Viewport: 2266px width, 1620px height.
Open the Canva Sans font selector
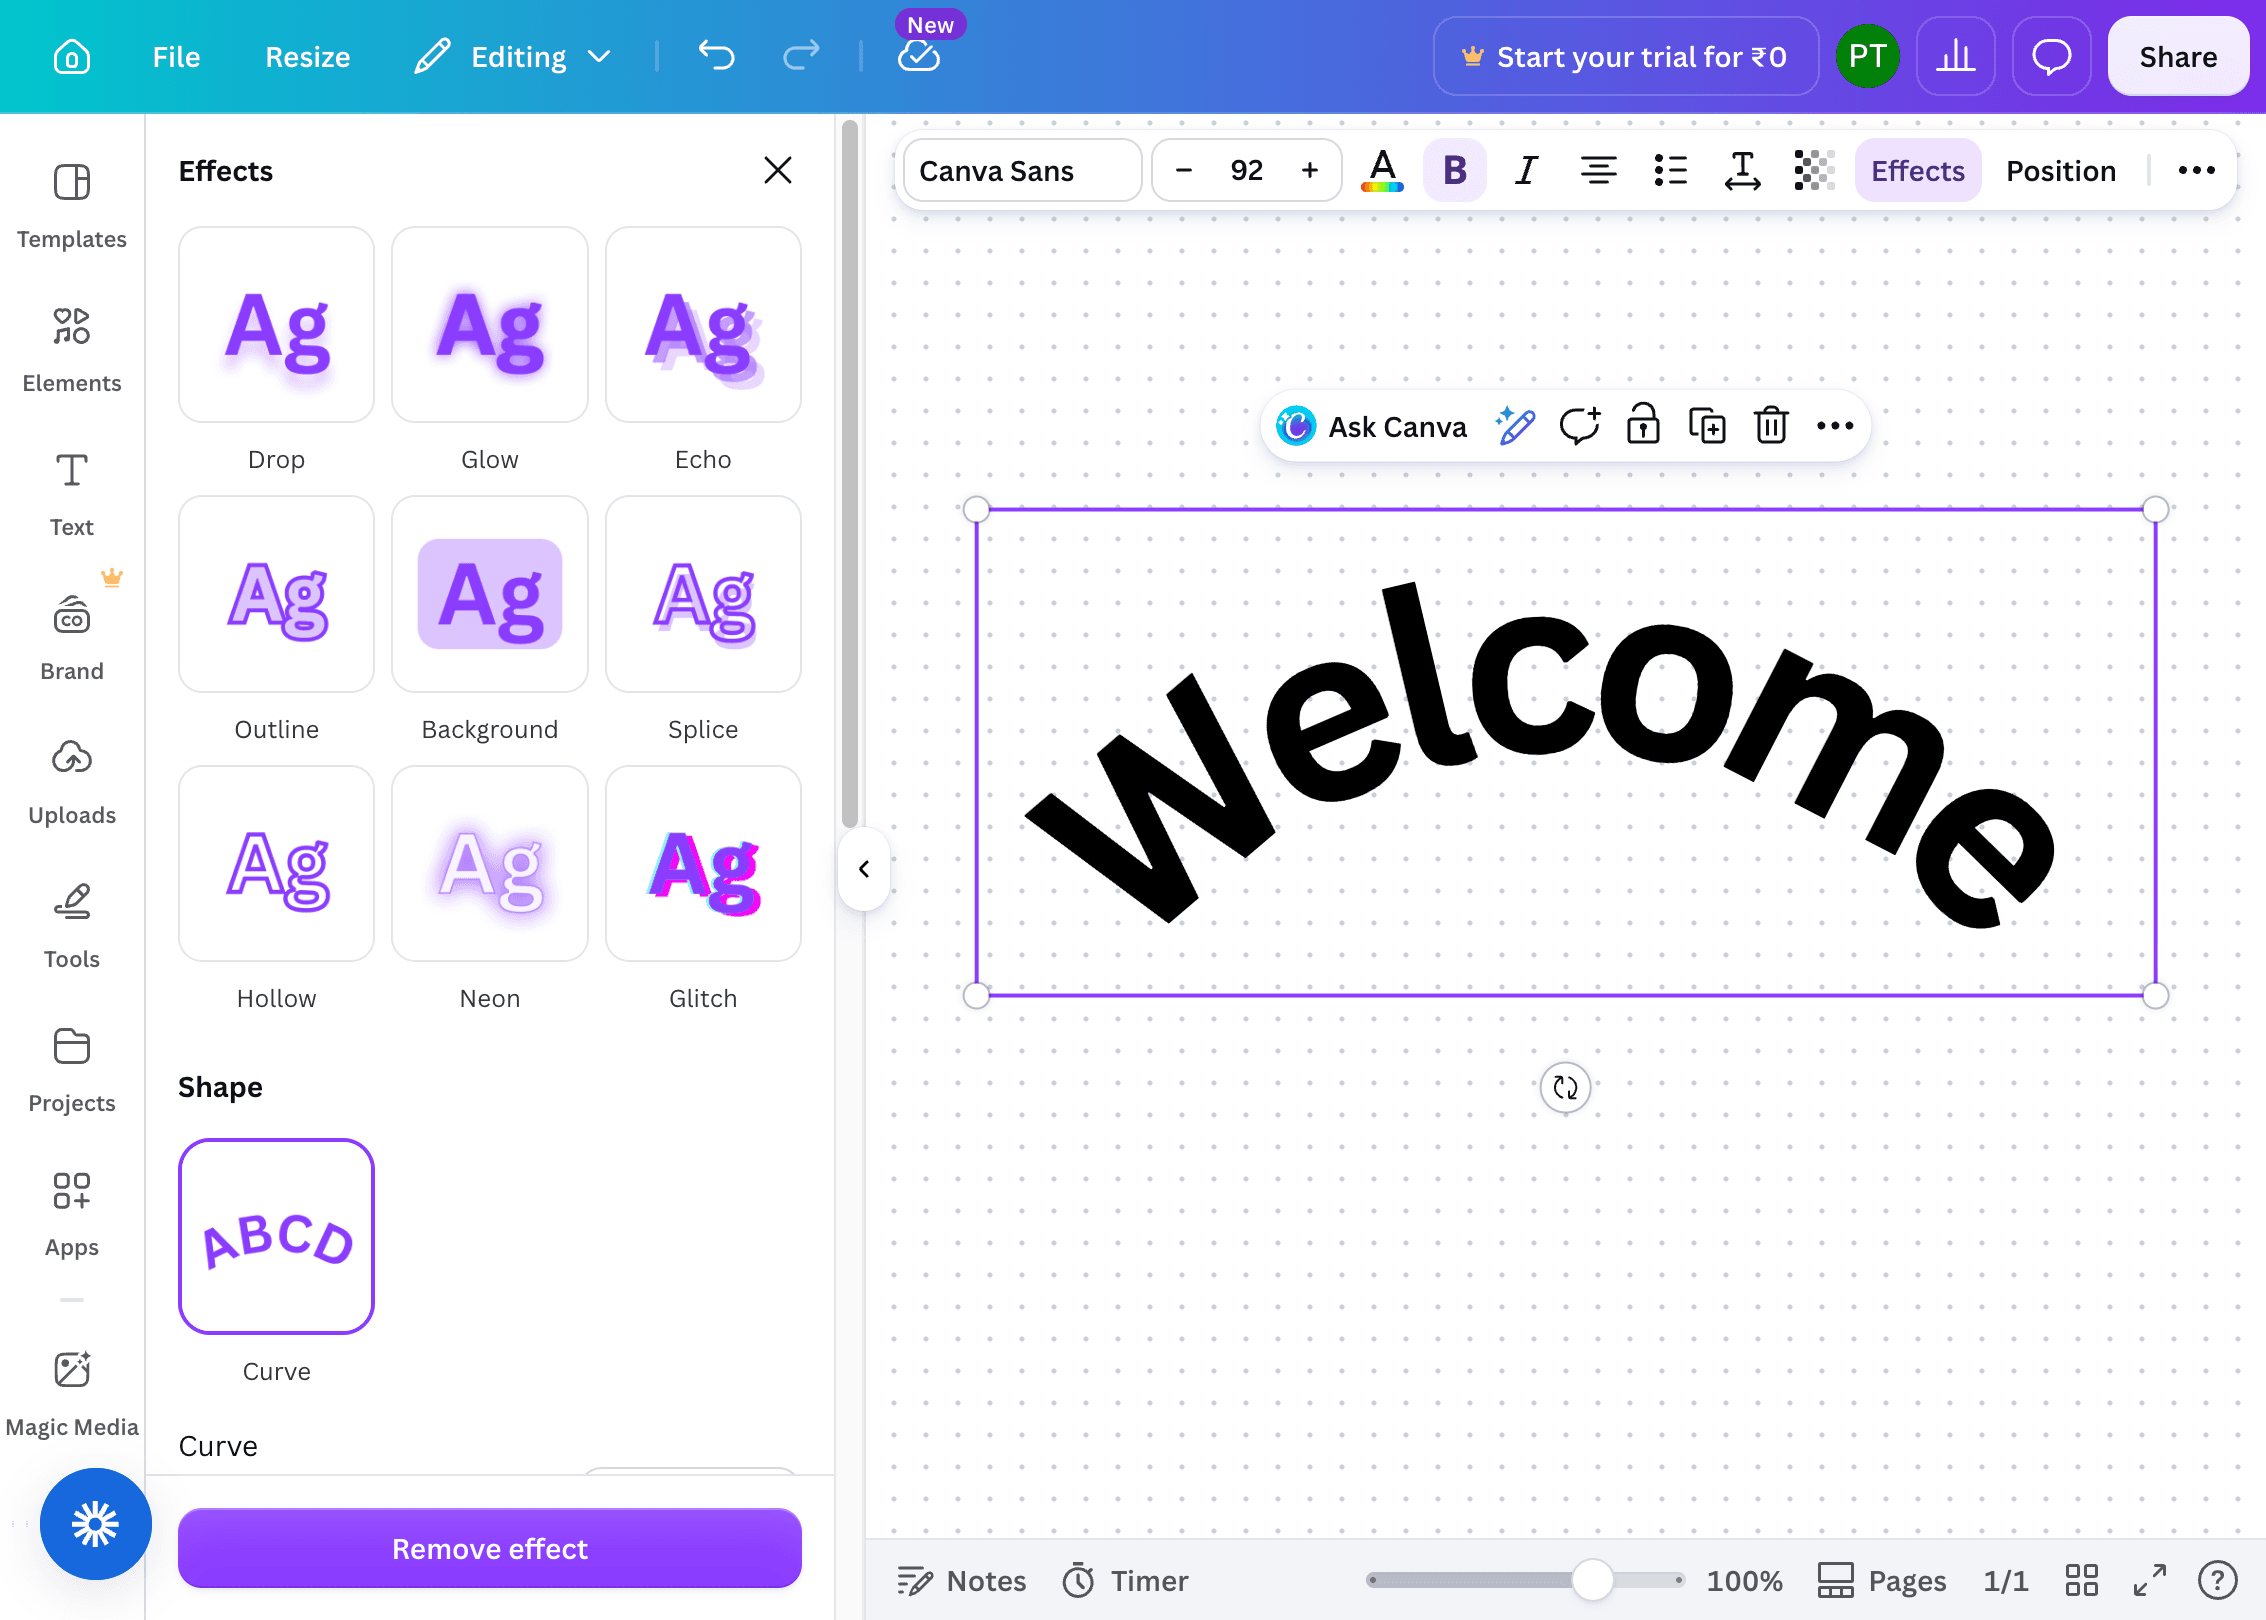1022,170
